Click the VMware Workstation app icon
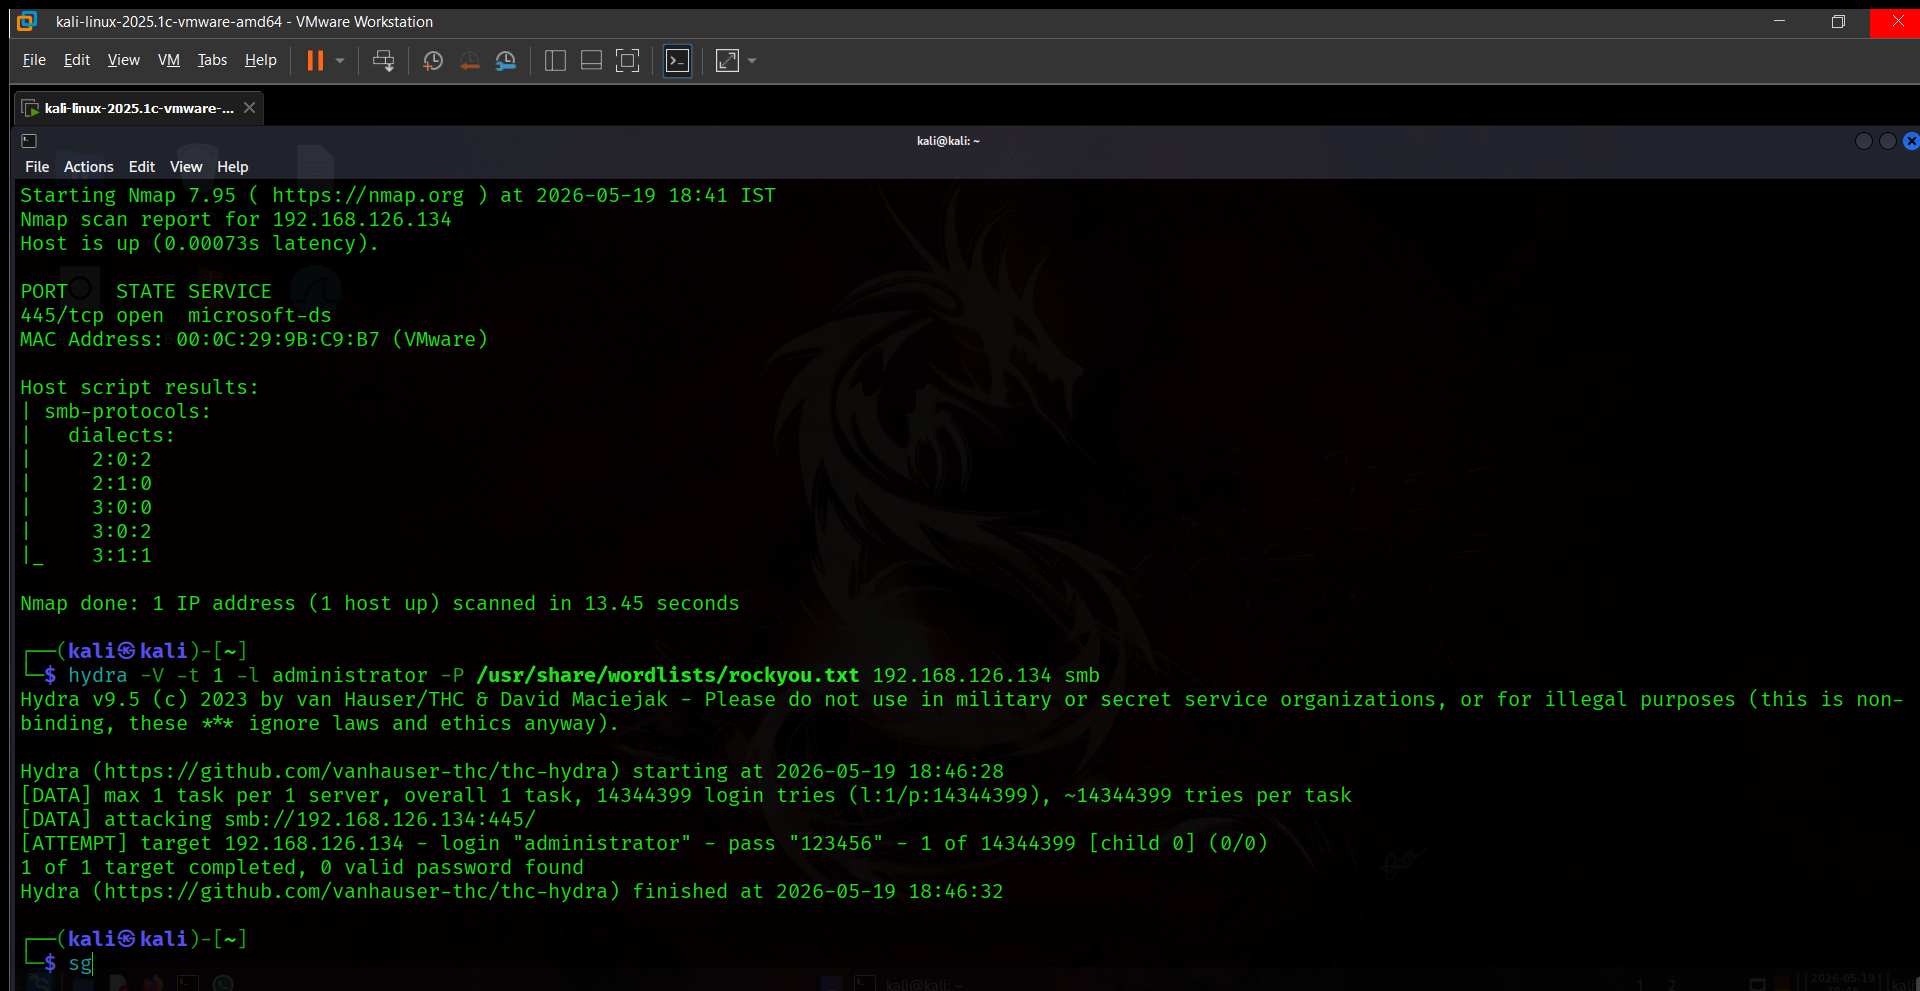Image resolution: width=1920 pixels, height=991 pixels. pyautogui.click(x=27, y=21)
